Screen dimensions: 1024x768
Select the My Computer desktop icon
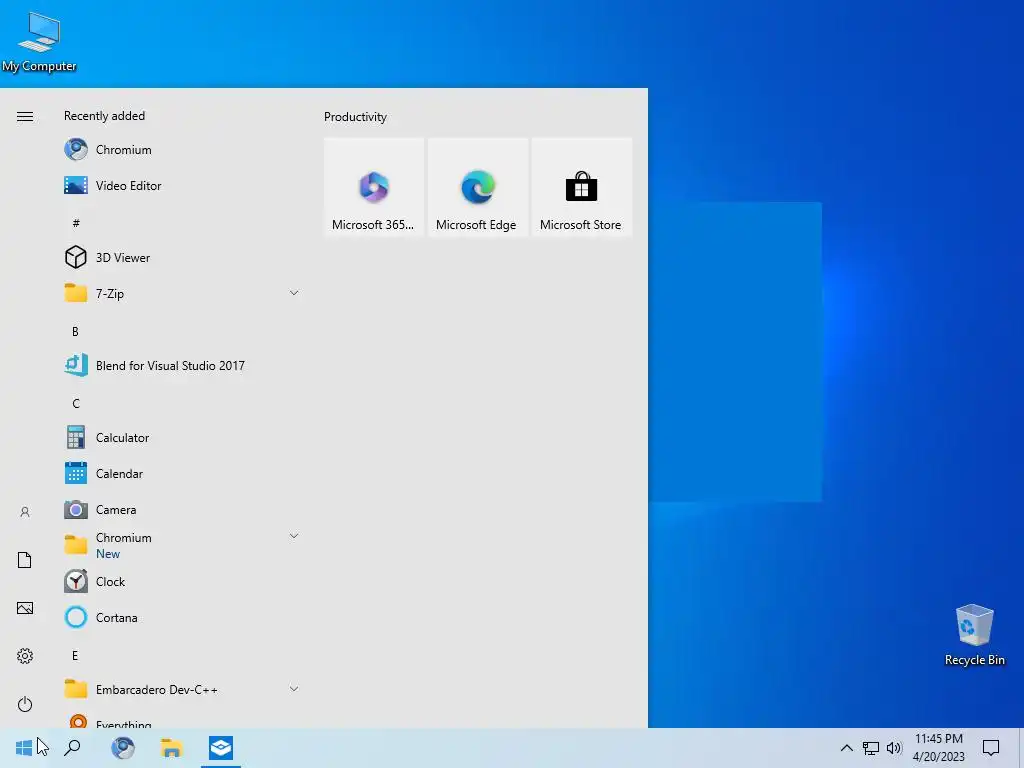[39, 41]
